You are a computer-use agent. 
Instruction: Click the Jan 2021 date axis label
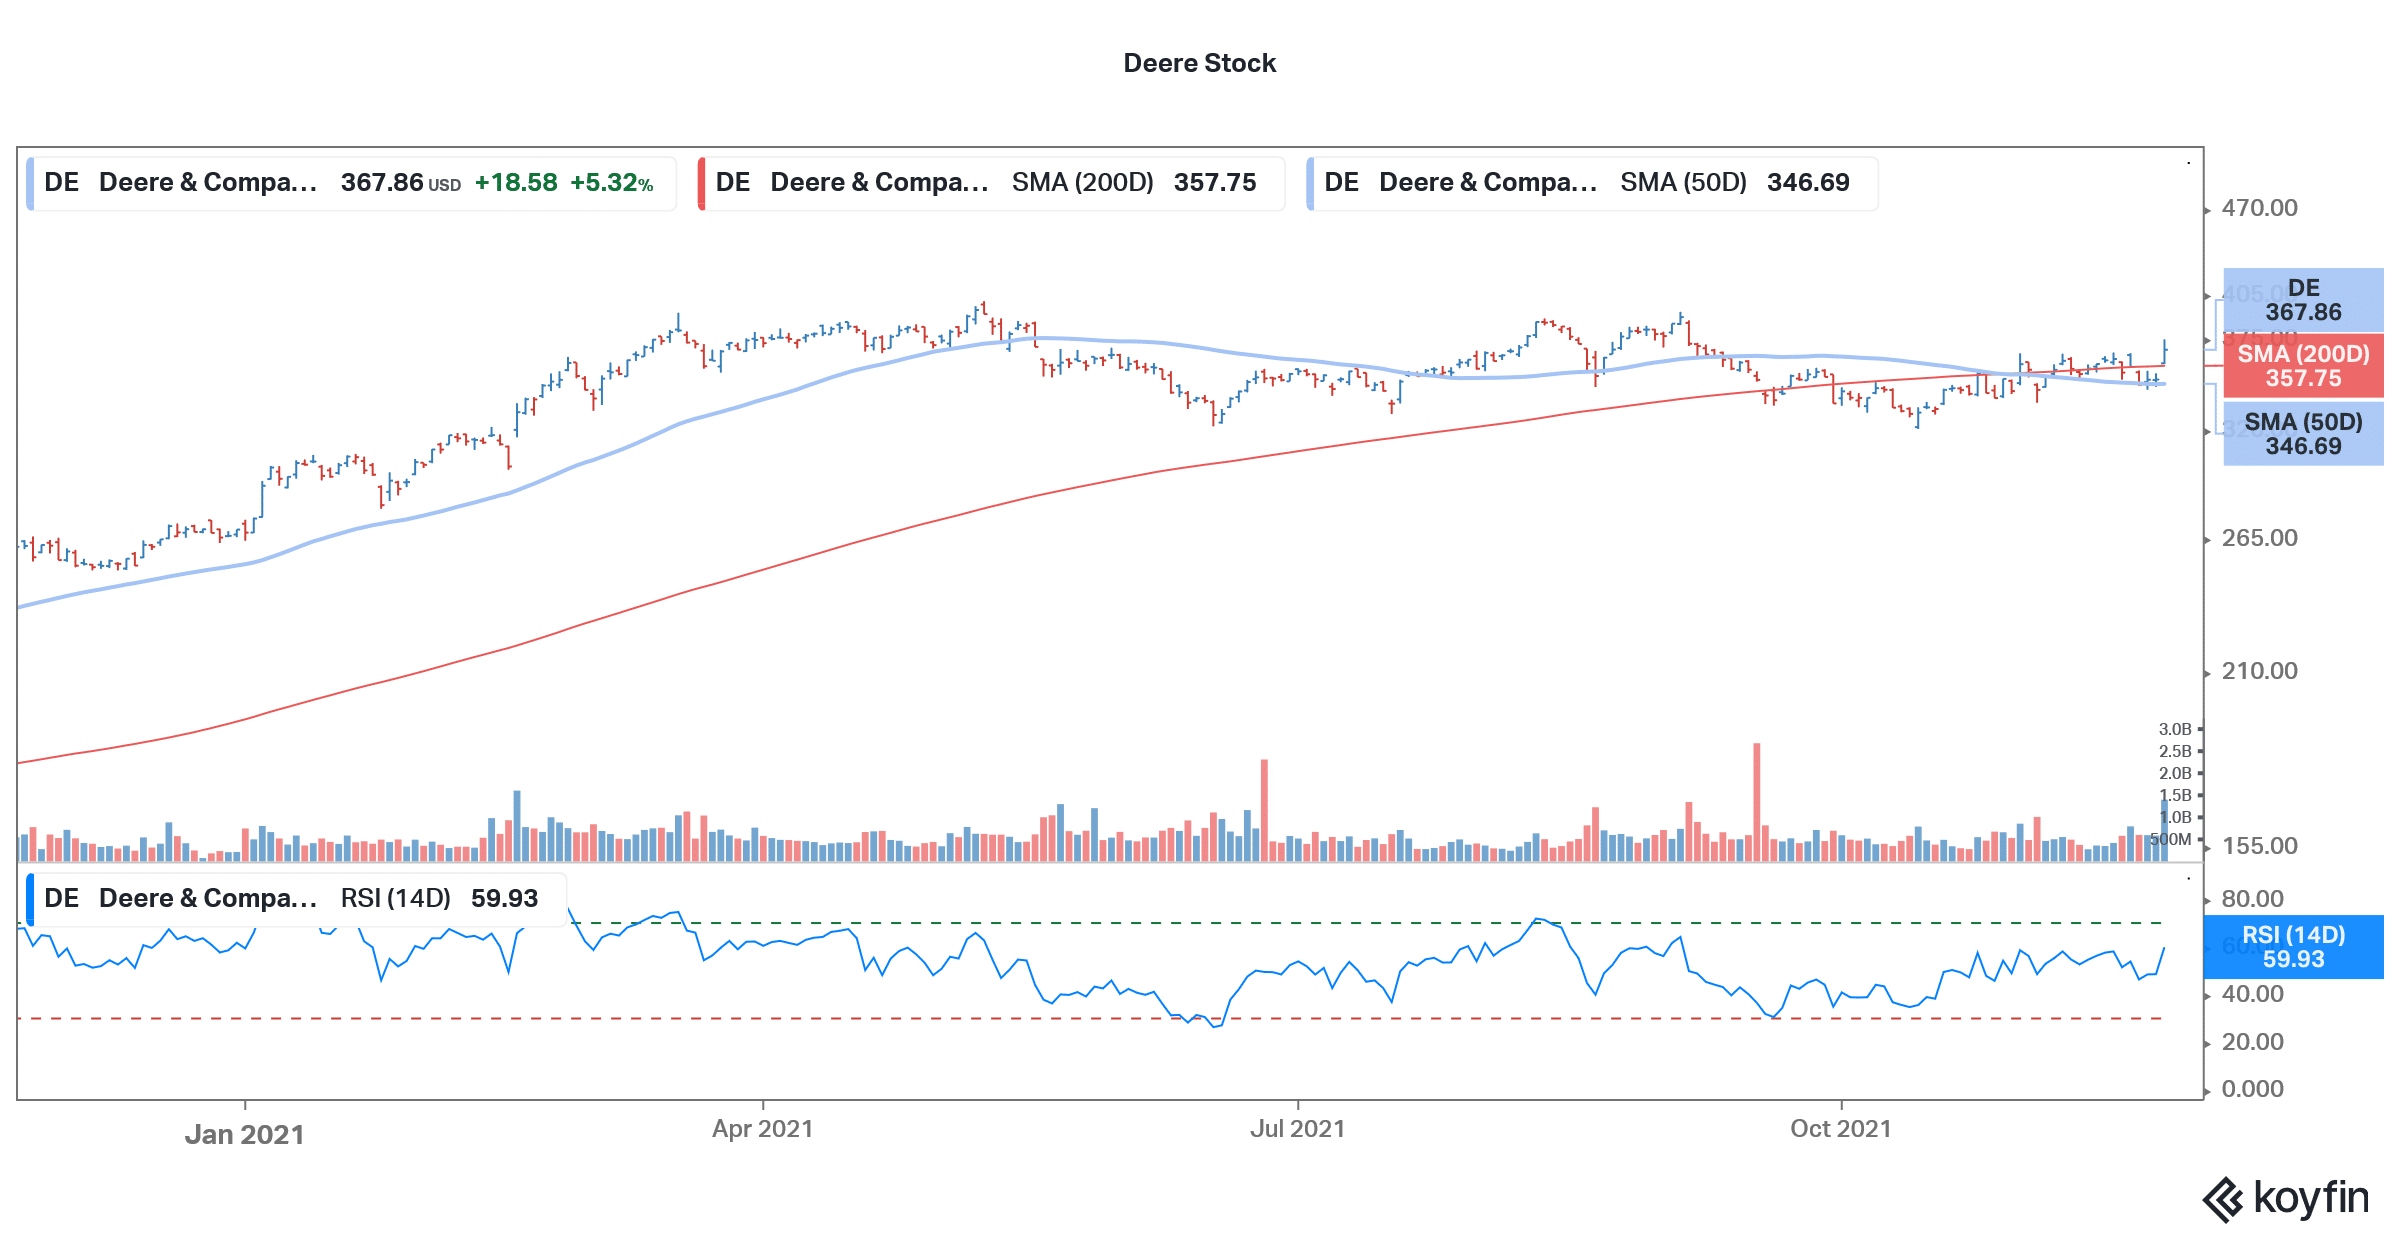[244, 1135]
